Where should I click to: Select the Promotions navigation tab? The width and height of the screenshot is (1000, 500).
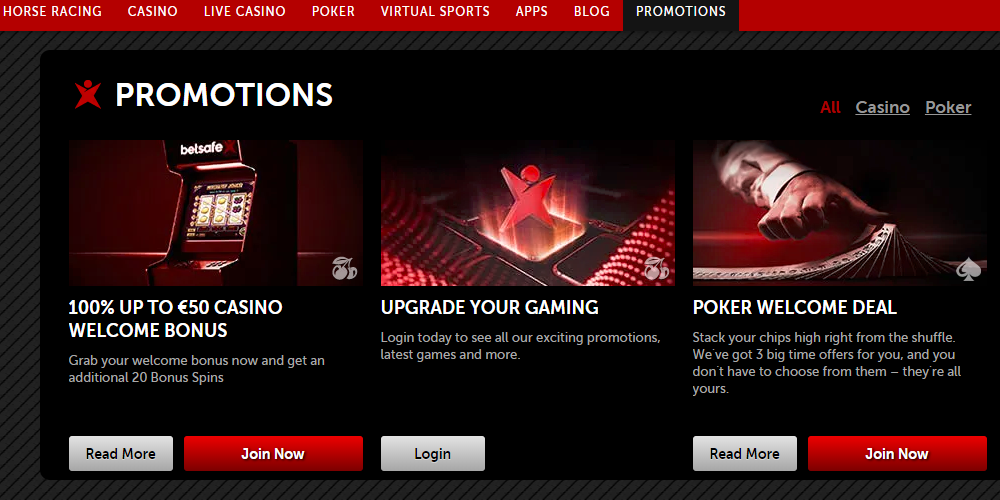pos(681,11)
